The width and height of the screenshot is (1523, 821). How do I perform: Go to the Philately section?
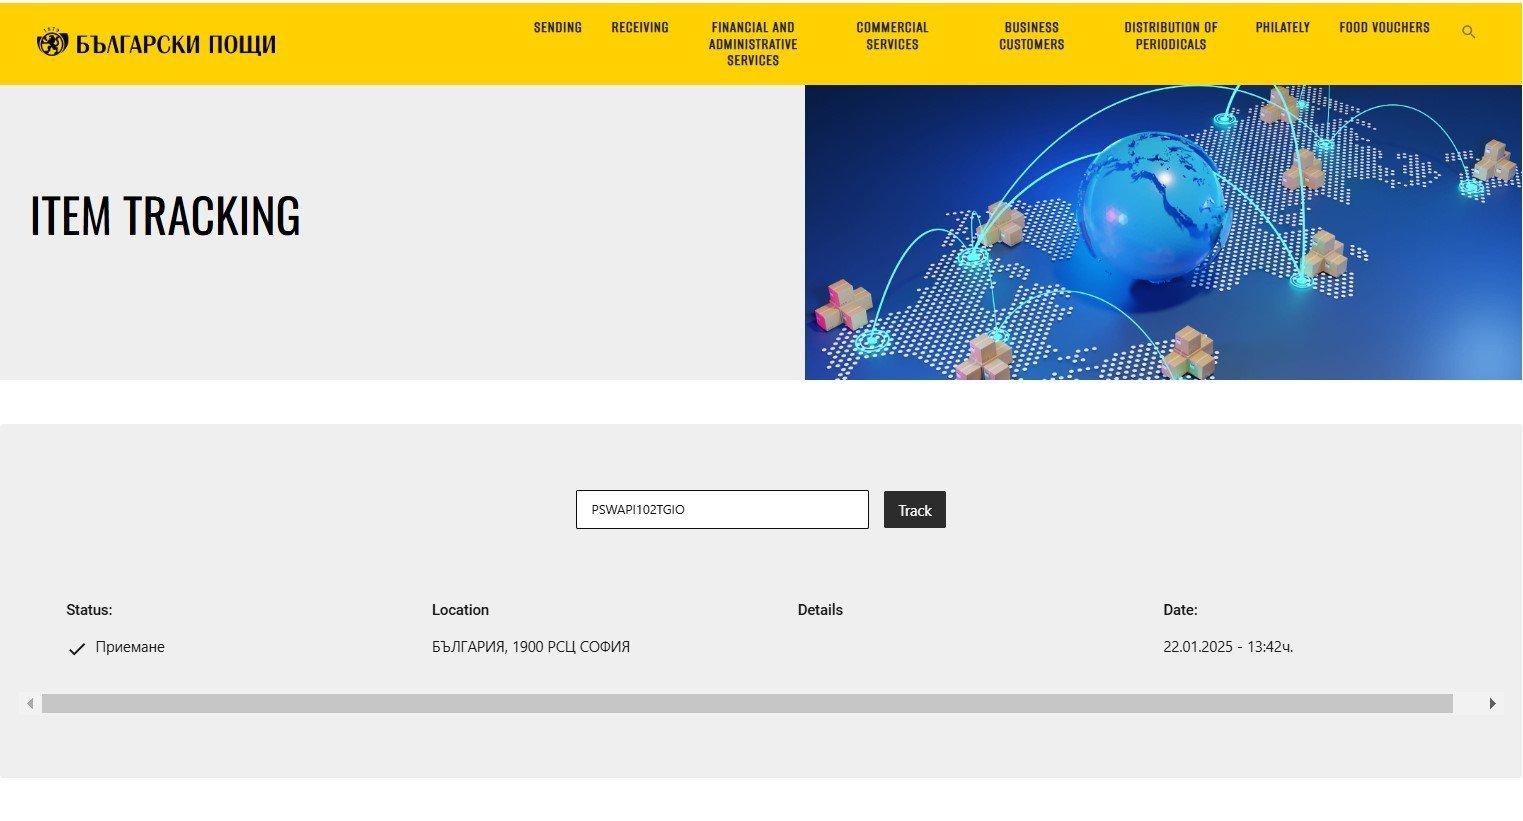click(x=1282, y=28)
